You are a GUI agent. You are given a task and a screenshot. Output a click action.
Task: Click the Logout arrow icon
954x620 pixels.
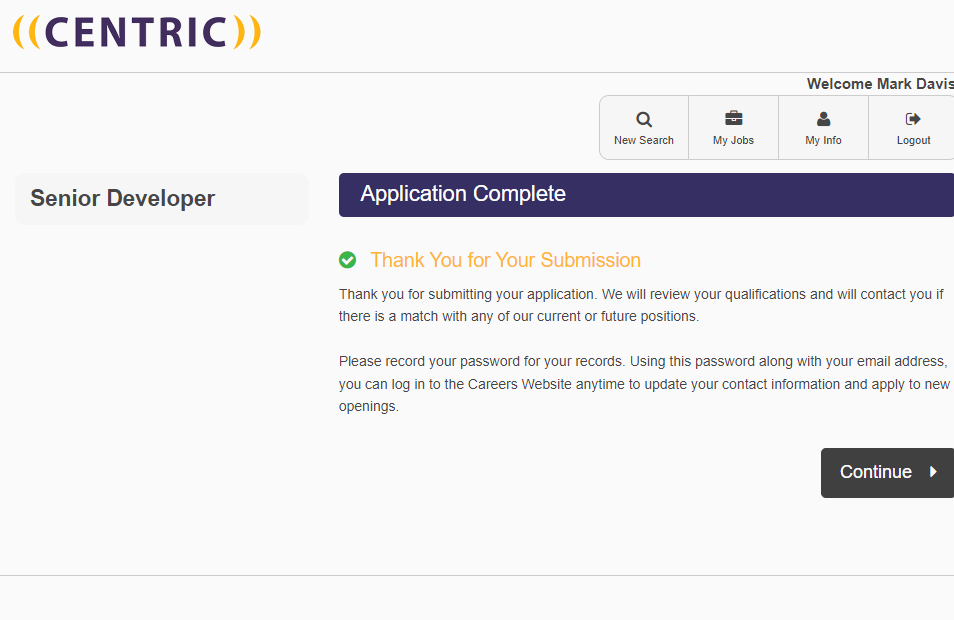pos(913,119)
